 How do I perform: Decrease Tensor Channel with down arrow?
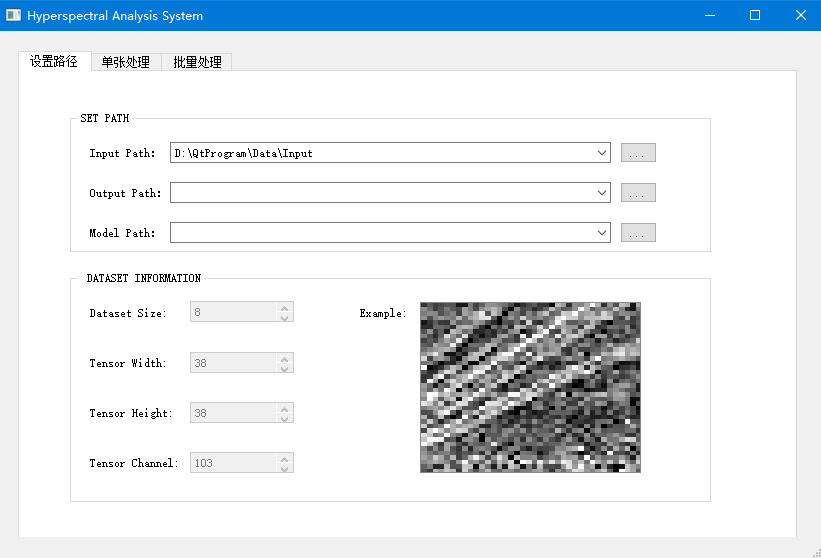pos(284,468)
